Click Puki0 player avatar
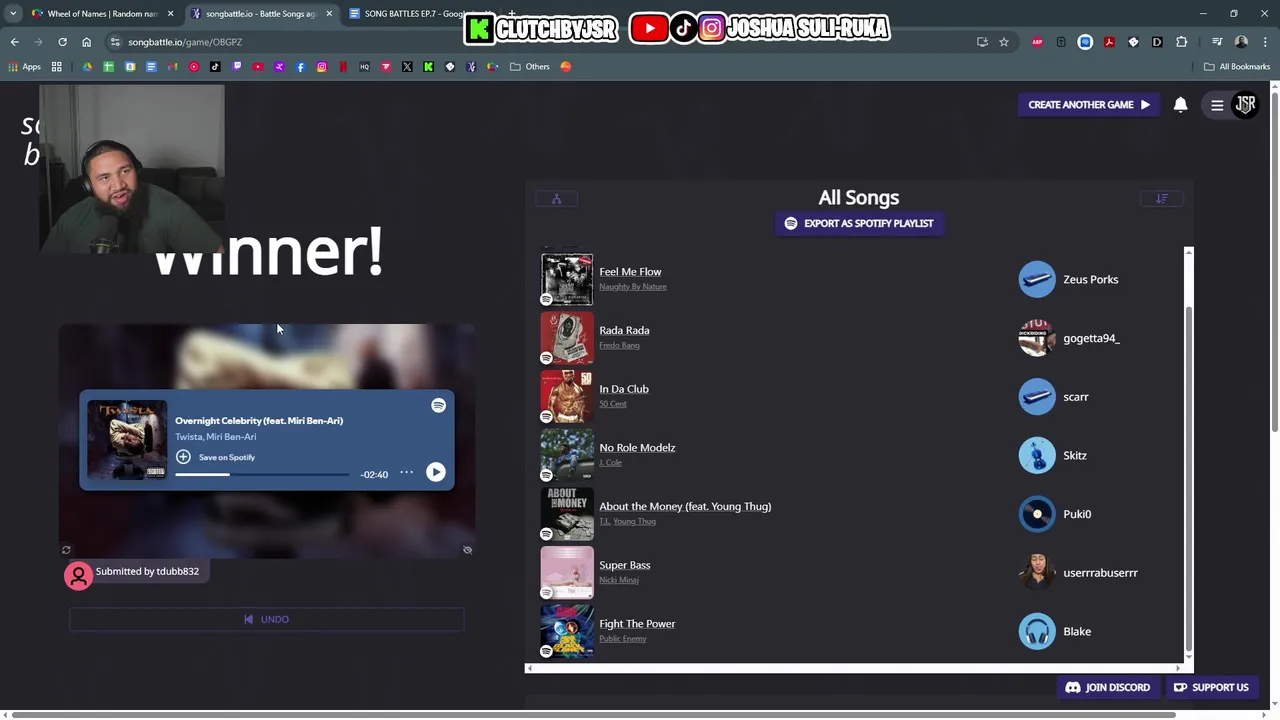The height and width of the screenshot is (720, 1280). point(1037,514)
